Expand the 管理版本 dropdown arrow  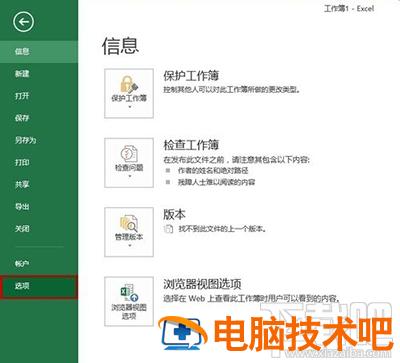[129, 246]
